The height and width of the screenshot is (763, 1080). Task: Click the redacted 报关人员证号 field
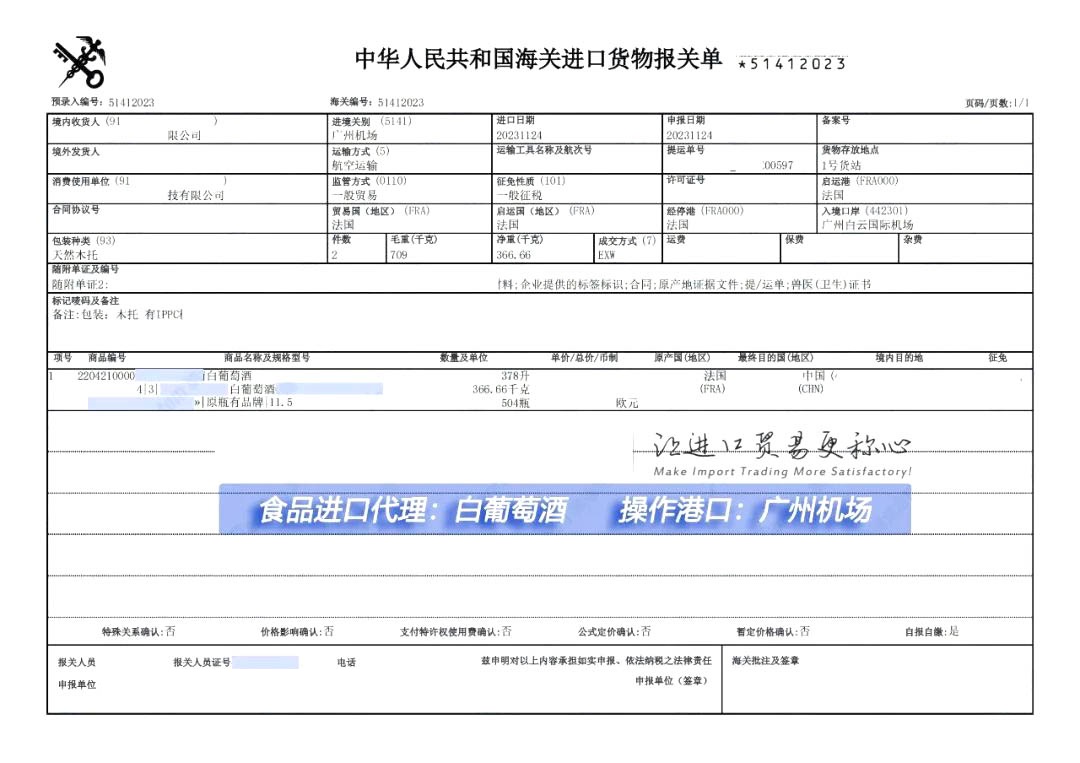[x=265, y=662]
